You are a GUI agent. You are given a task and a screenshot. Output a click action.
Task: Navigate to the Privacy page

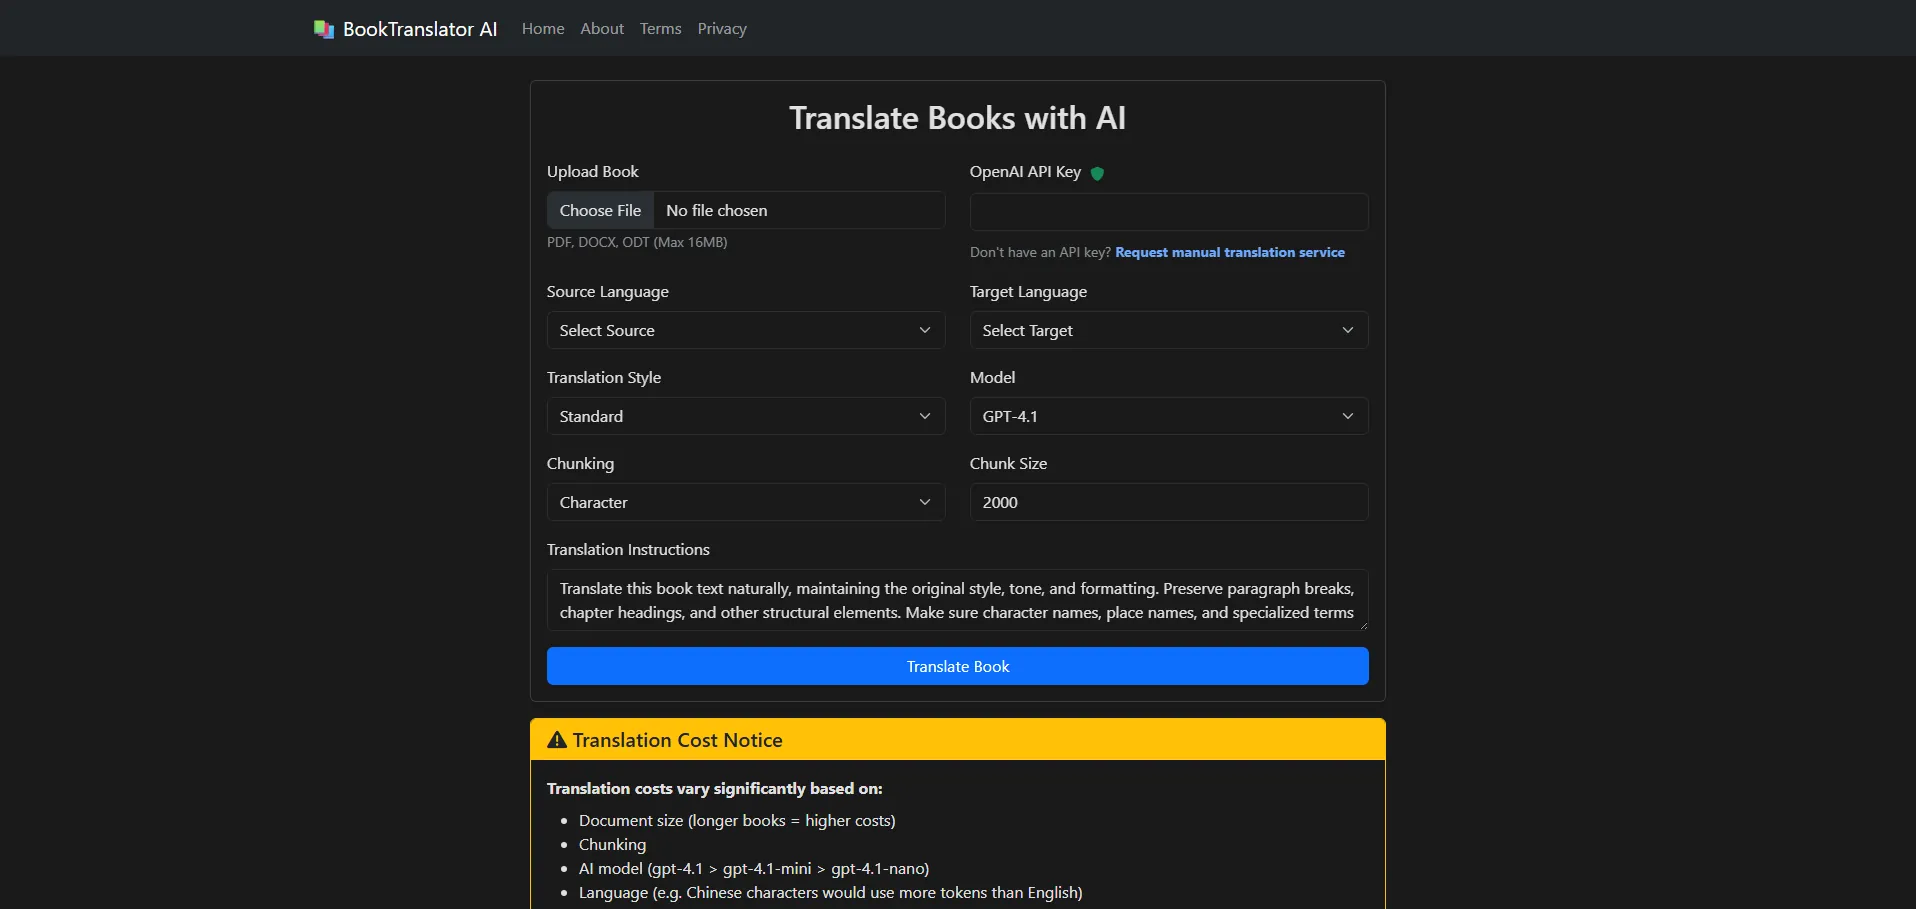coord(722,29)
